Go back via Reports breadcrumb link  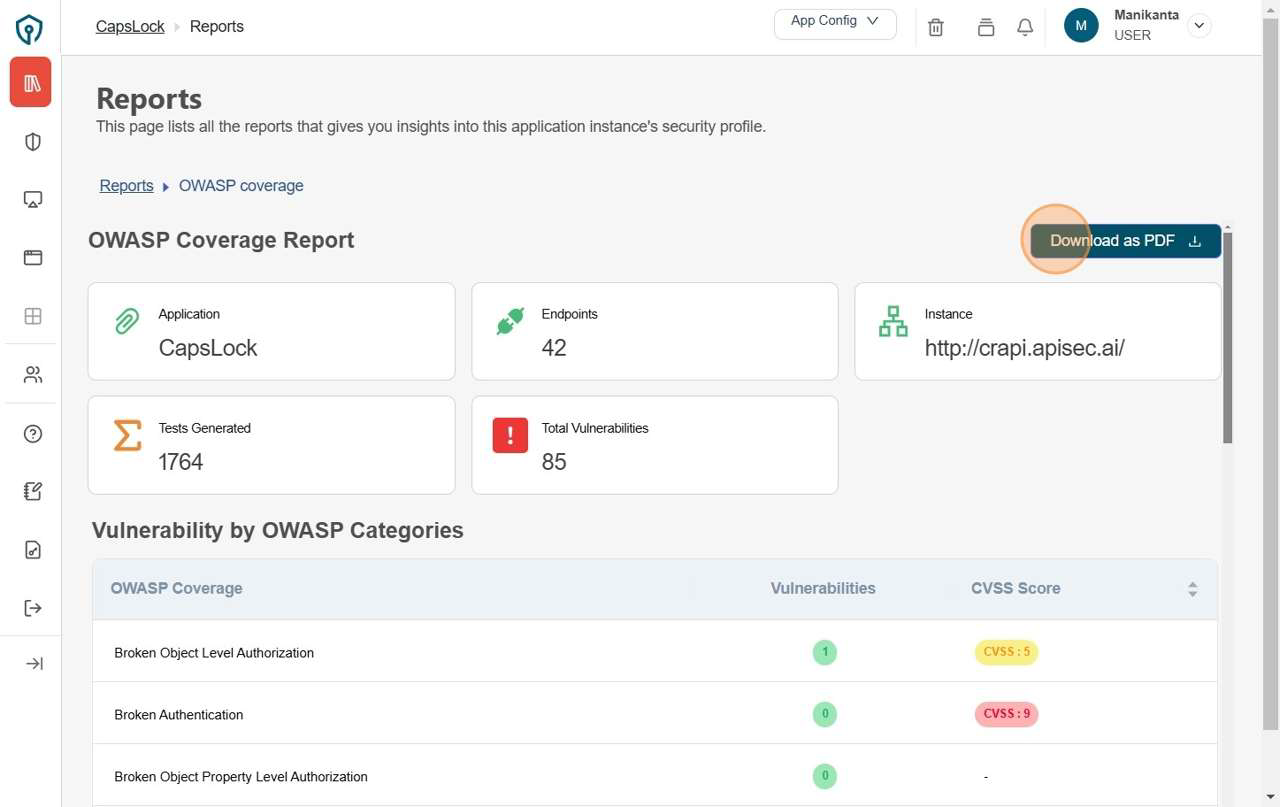tap(126, 186)
